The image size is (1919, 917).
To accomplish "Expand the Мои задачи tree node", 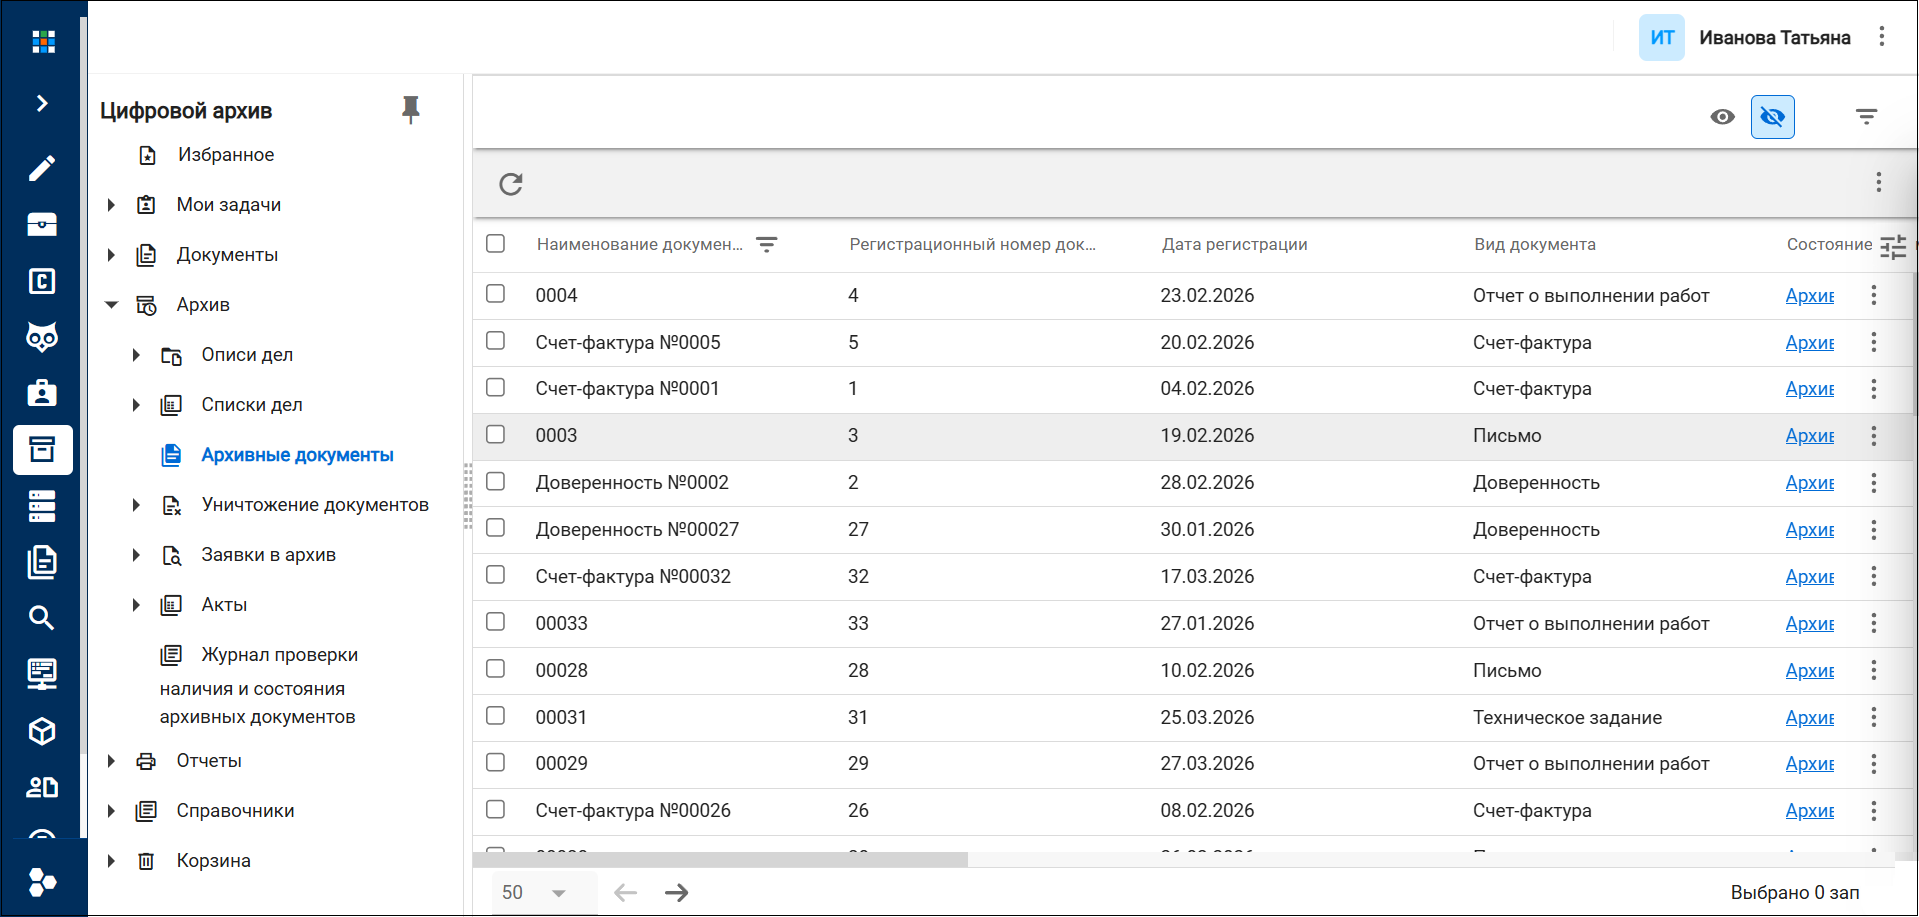I will pyautogui.click(x=111, y=205).
